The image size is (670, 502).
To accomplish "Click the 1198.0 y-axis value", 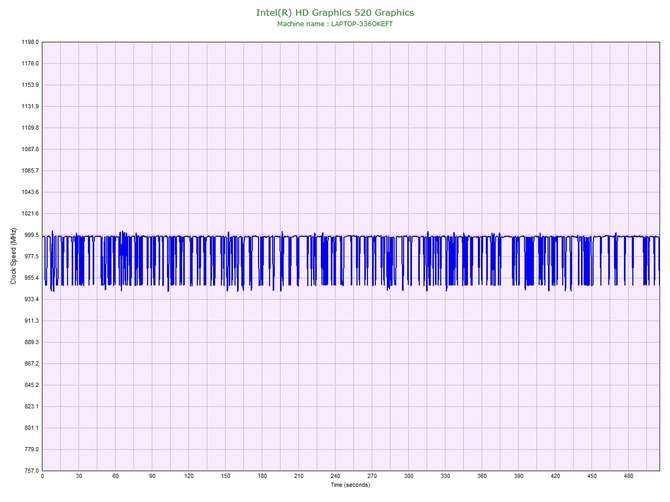I will tap(30, 42).
